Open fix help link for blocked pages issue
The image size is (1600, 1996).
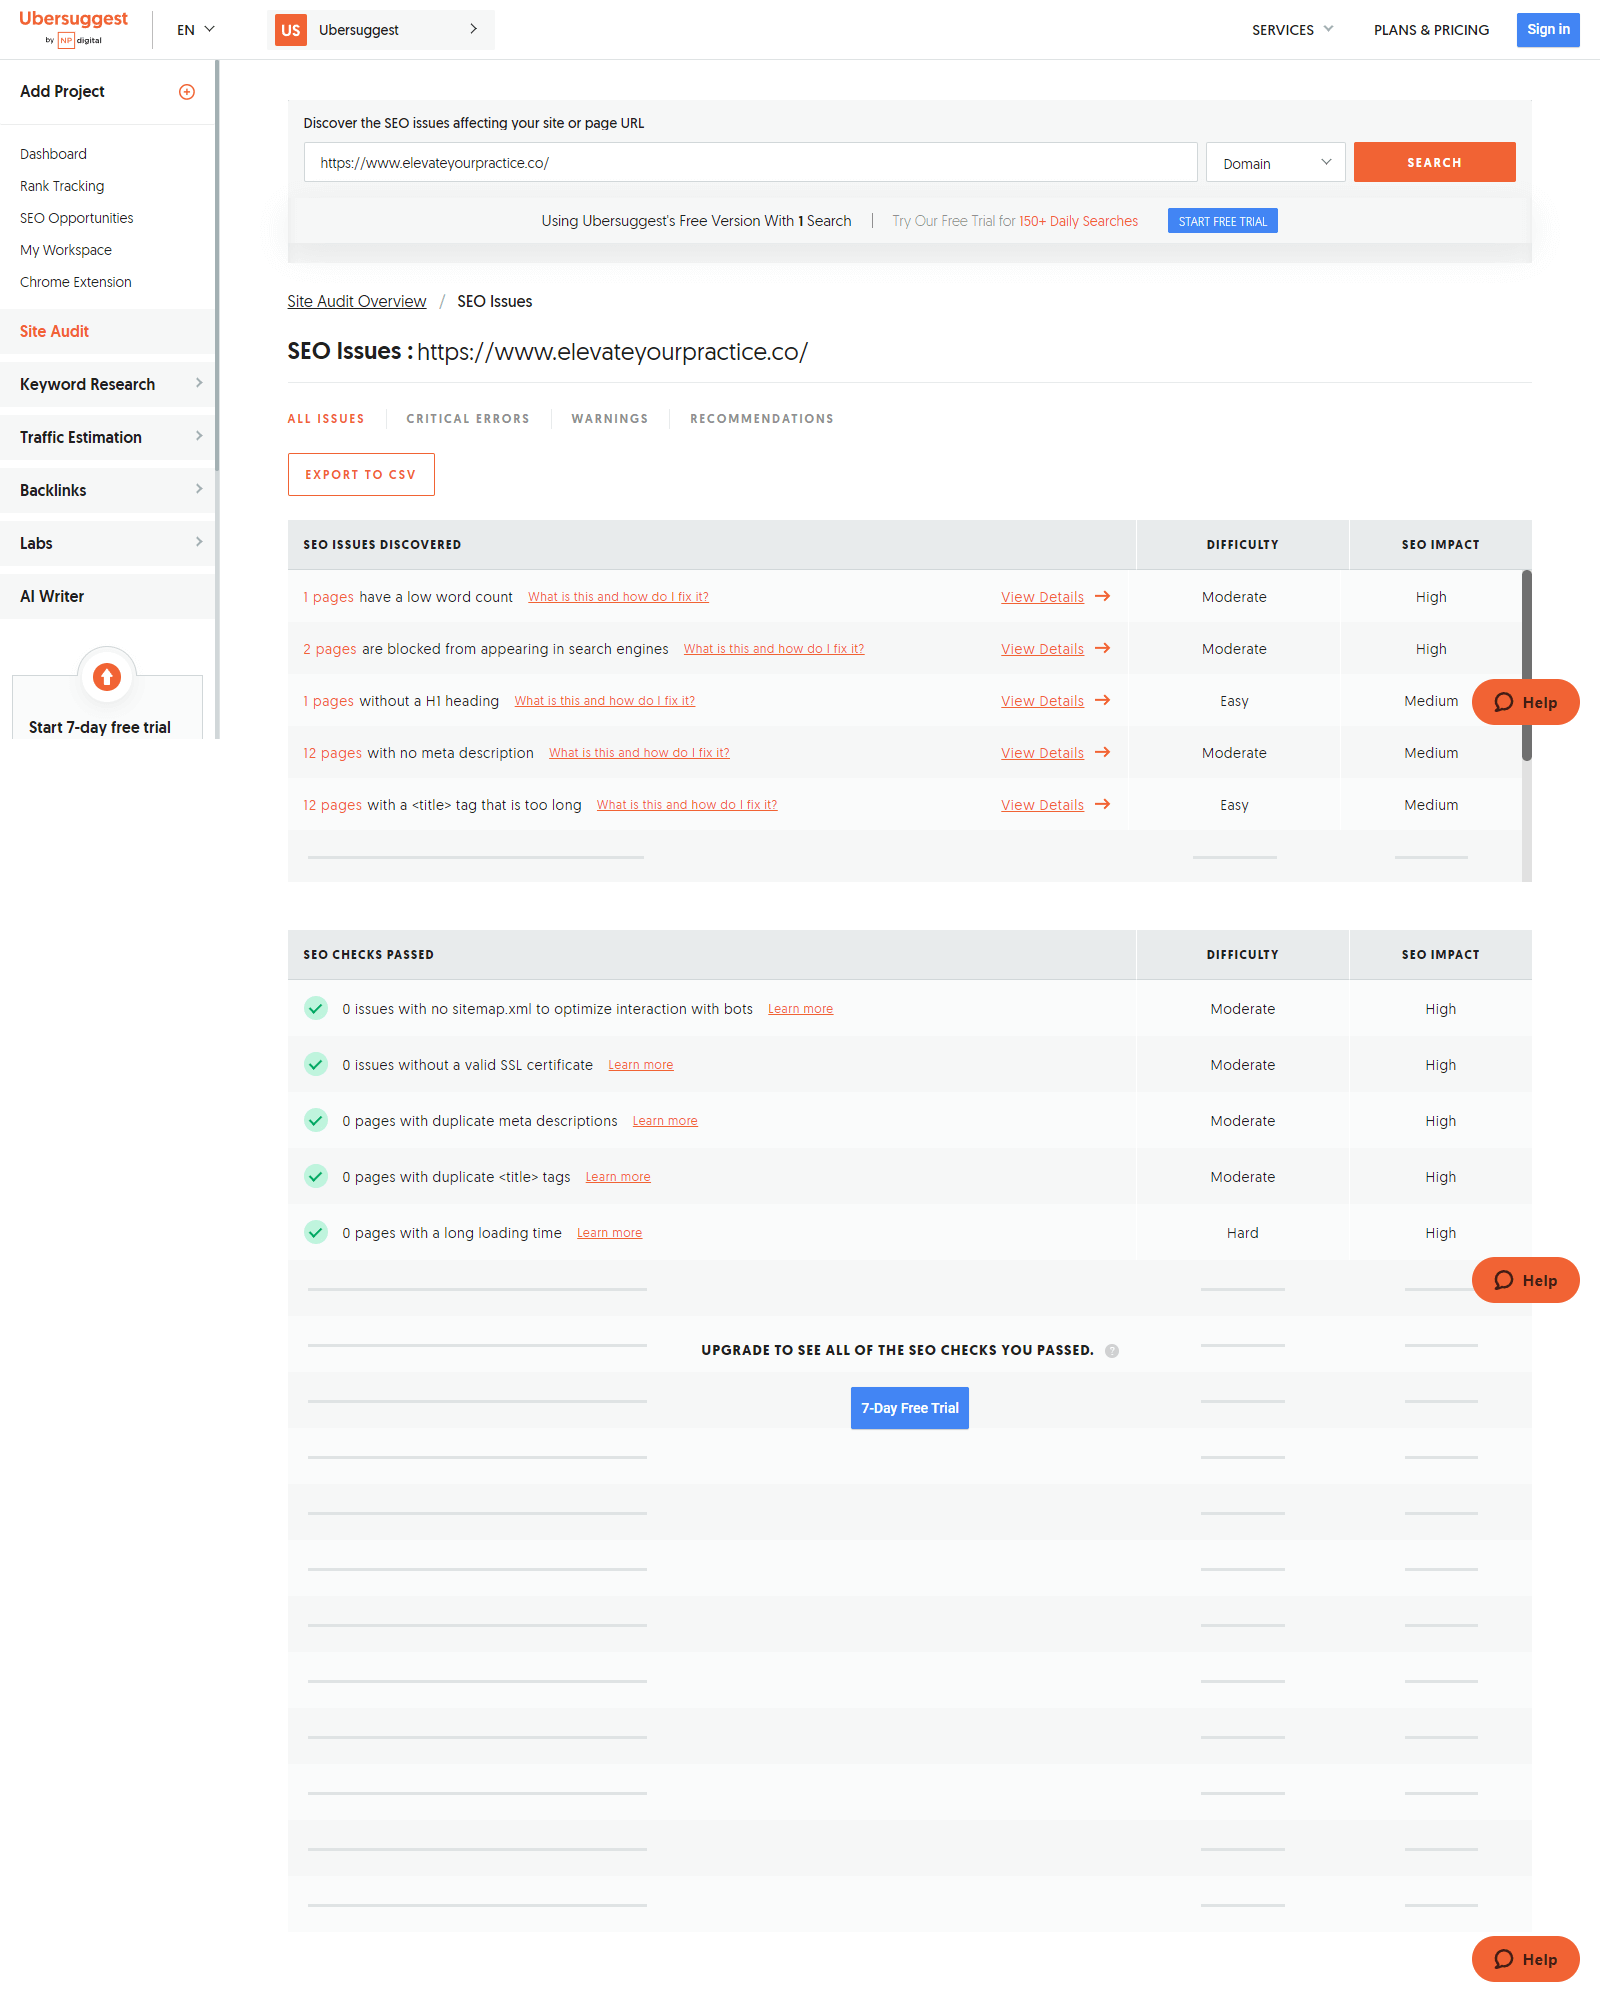(x=774, y=649)
